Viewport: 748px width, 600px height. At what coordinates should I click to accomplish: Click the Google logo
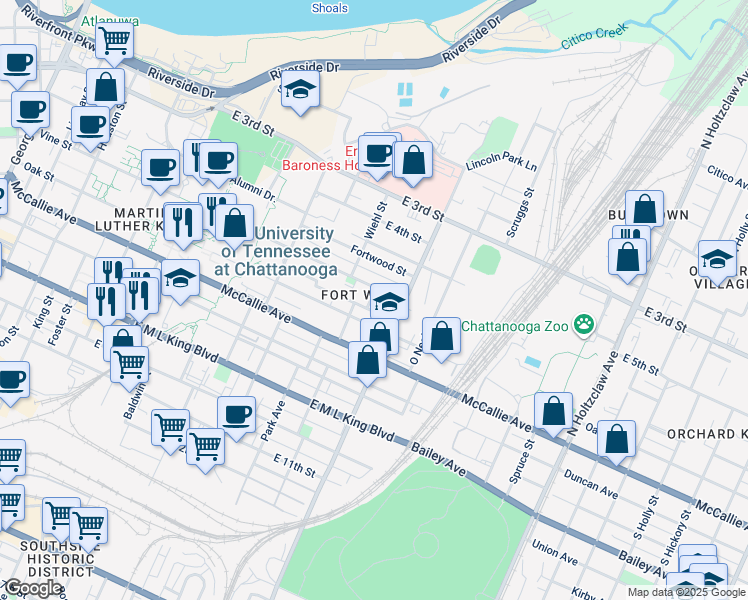pos(33,588)
